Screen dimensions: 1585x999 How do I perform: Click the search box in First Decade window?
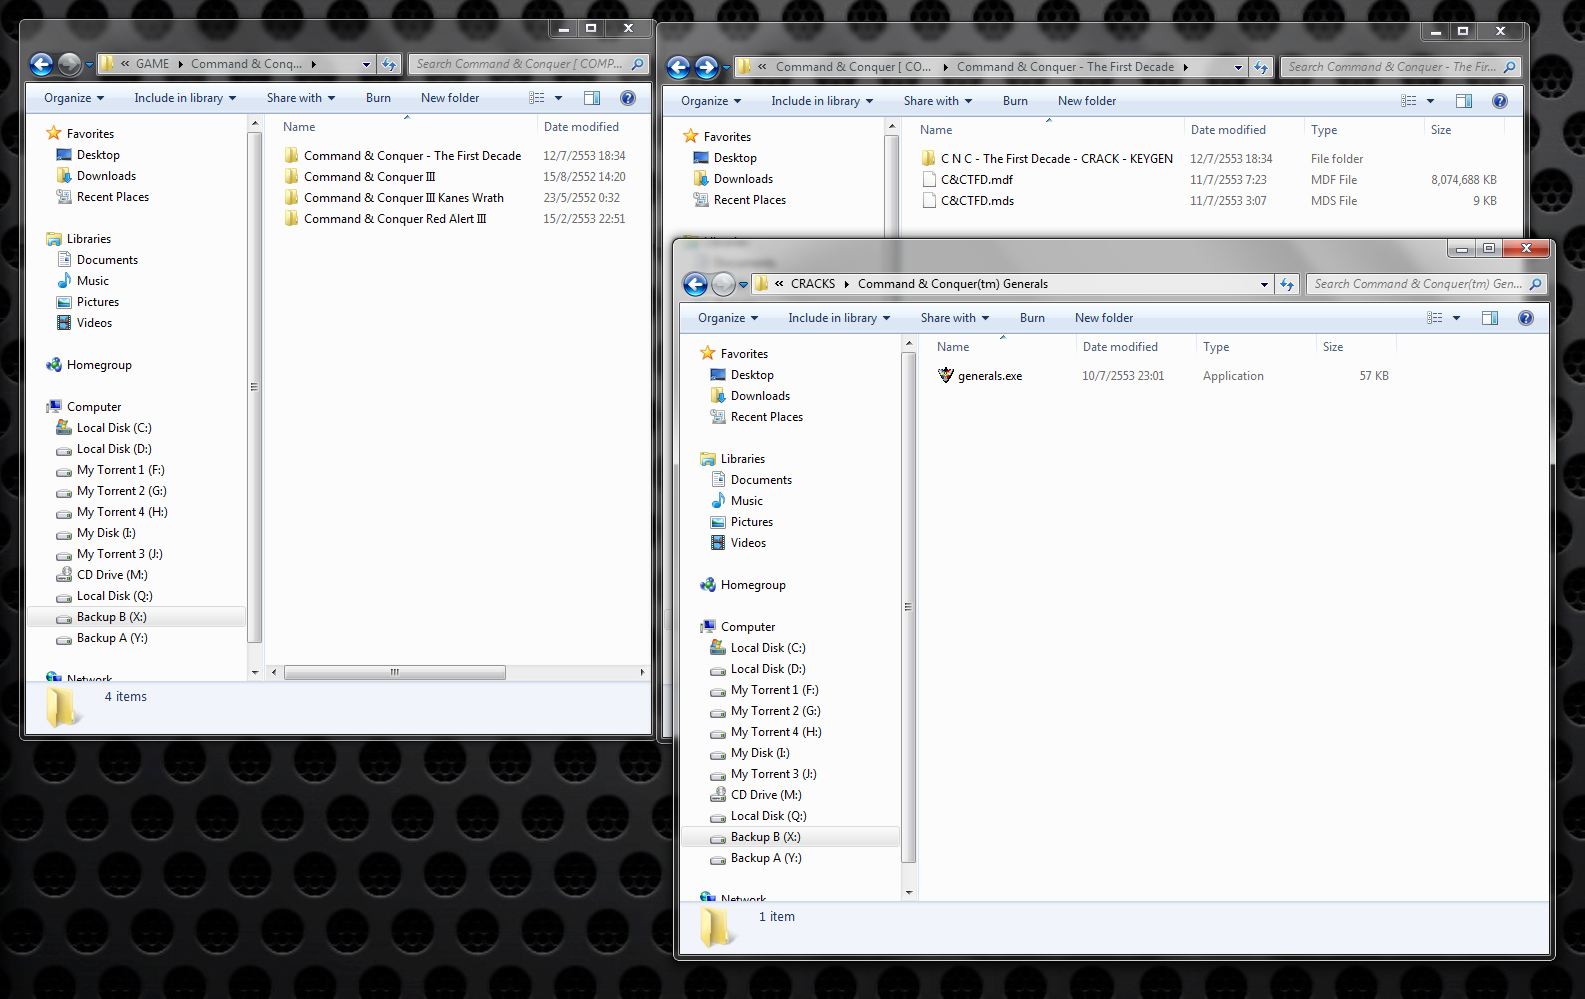click(x=1400, y=67)
